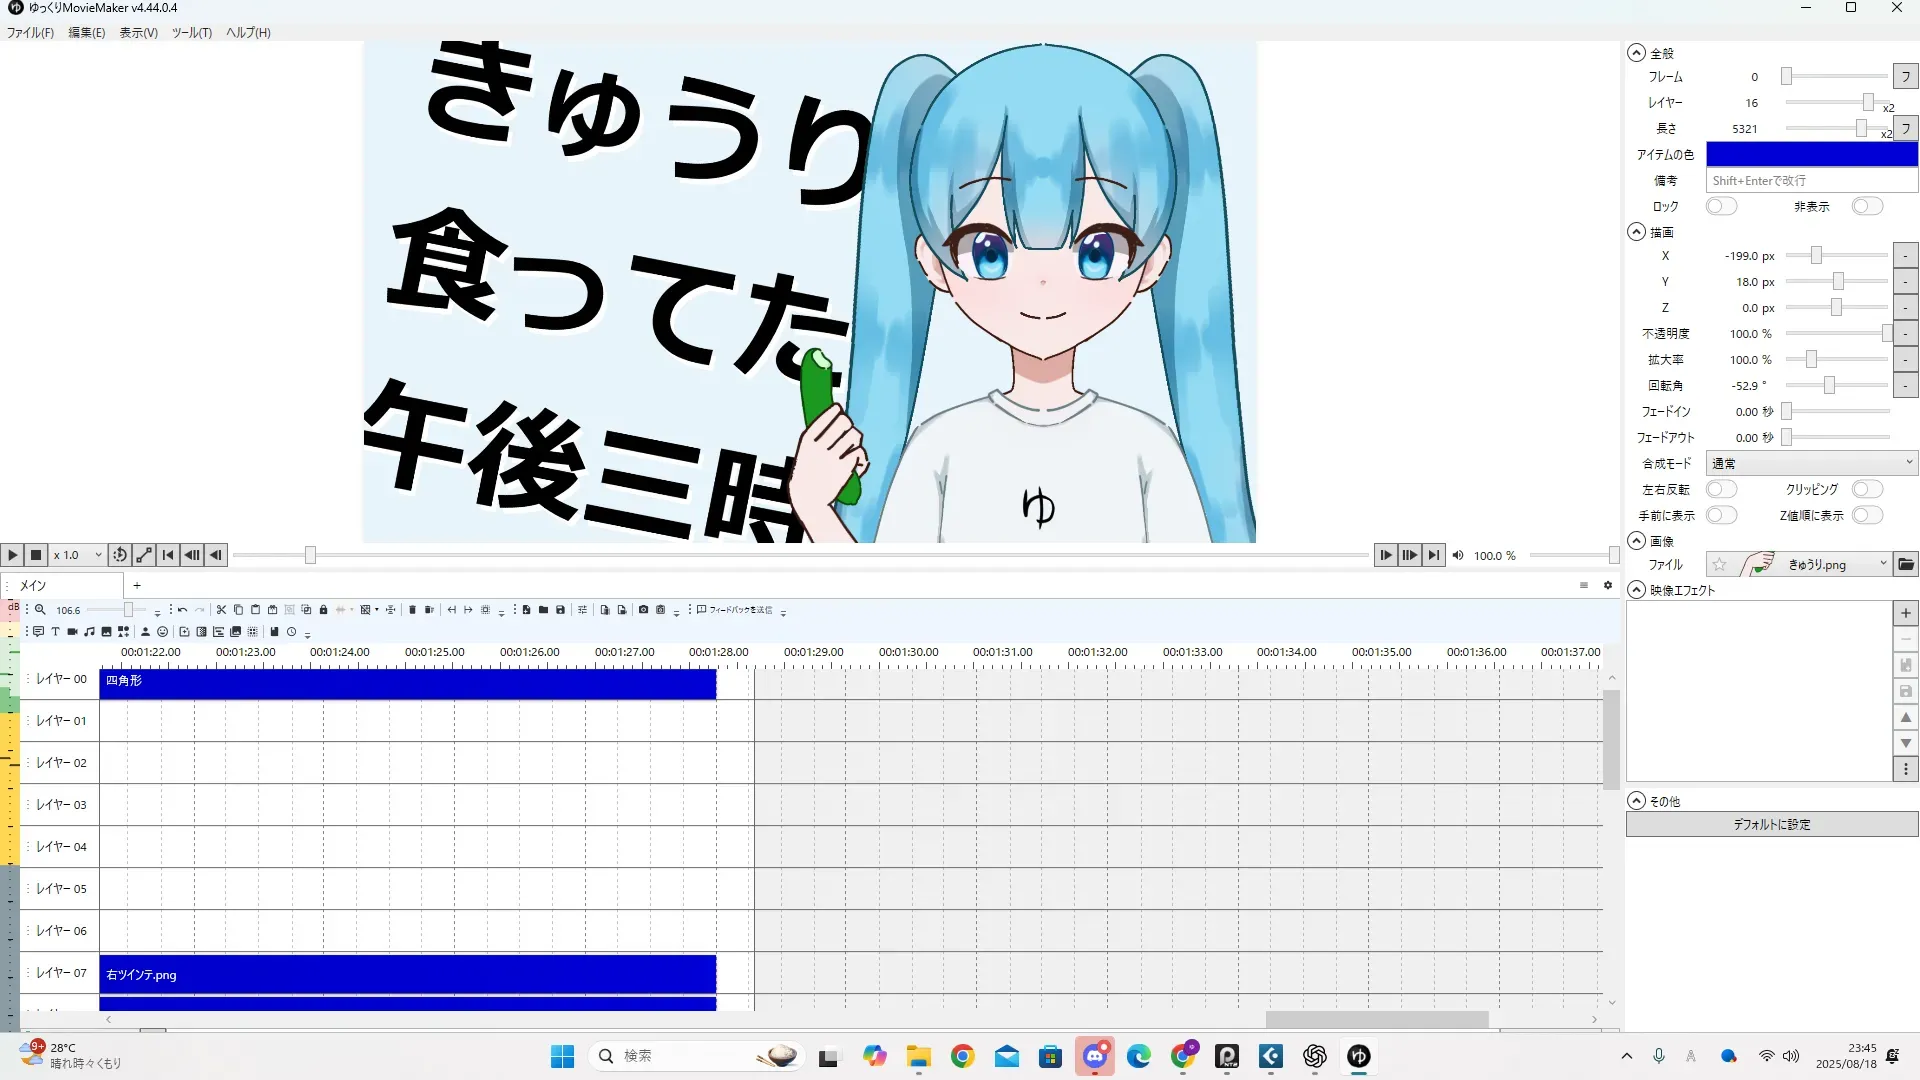Add a video item with the camera icon
This screenshot has height=1080, width=1920.
(x=72, y=631)
